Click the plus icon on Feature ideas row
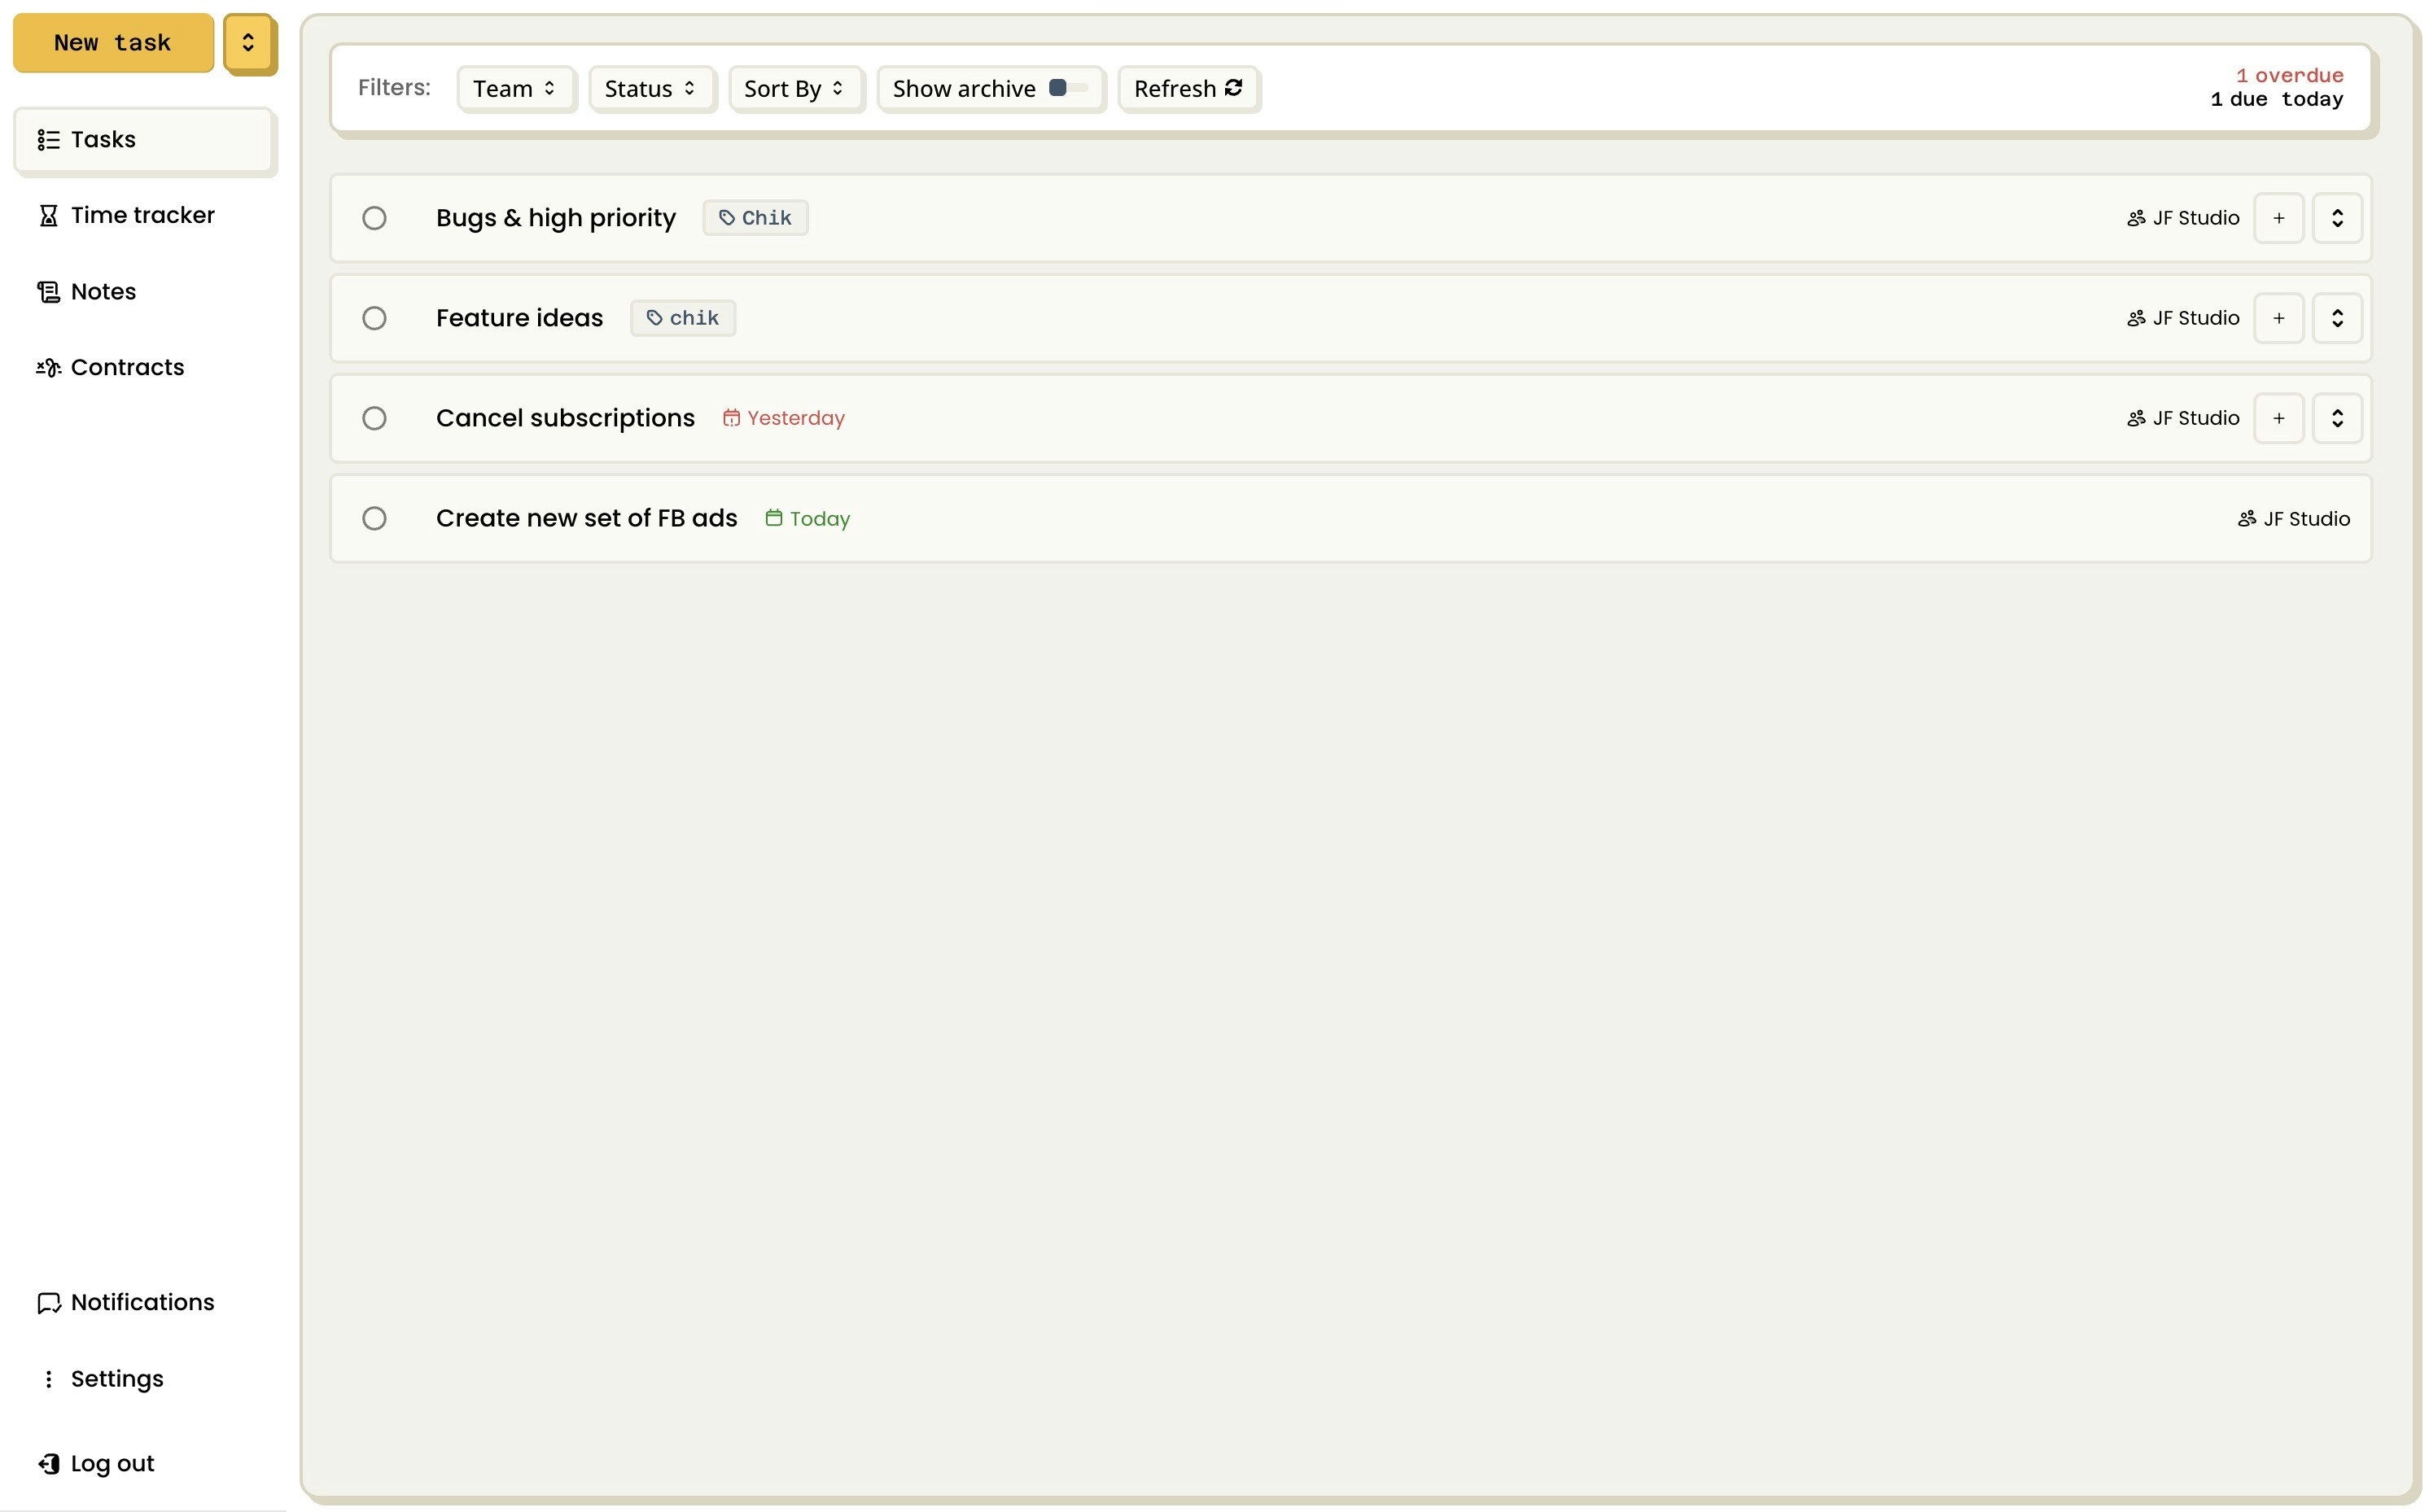The width and height of the screenshot is (2429, 1512). pos(2277,318)
